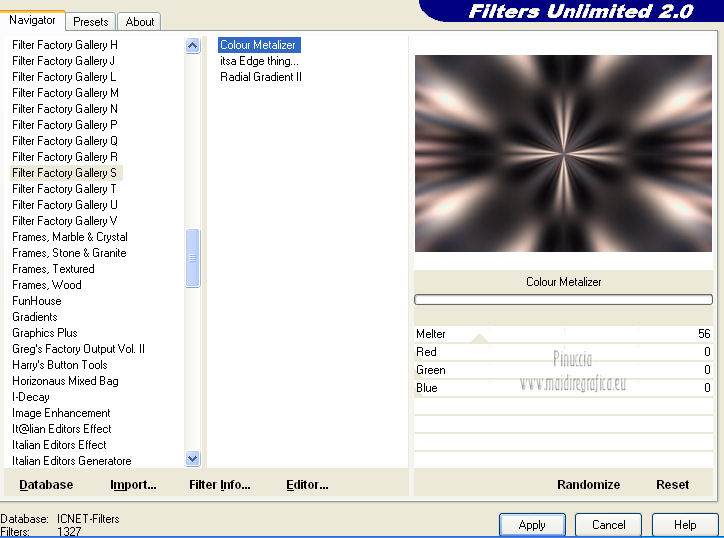Select Filter Factory Gallery J
Viewport: 724px width, 538px height.
63,61
